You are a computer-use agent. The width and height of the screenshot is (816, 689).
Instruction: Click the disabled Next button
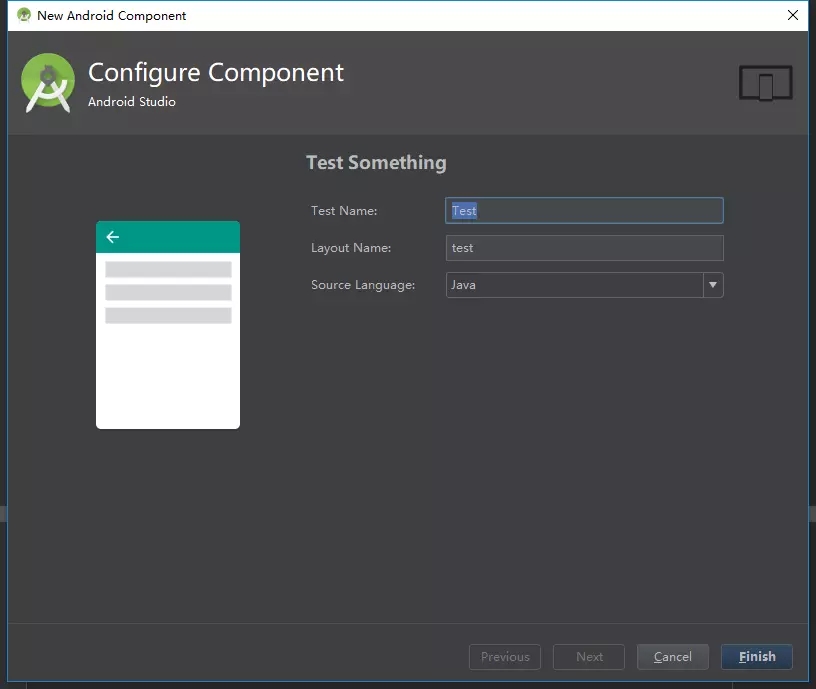click(x=588, y=657)
